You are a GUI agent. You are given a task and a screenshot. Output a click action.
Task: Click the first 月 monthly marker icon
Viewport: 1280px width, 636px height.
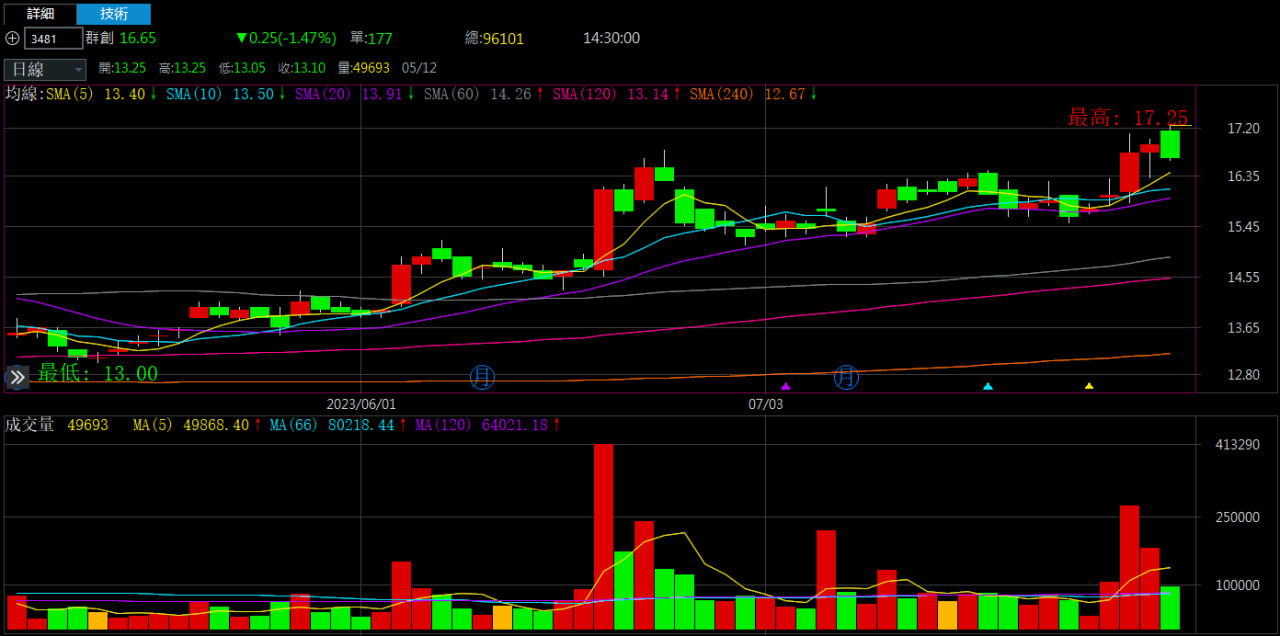(x=483, y=377)
